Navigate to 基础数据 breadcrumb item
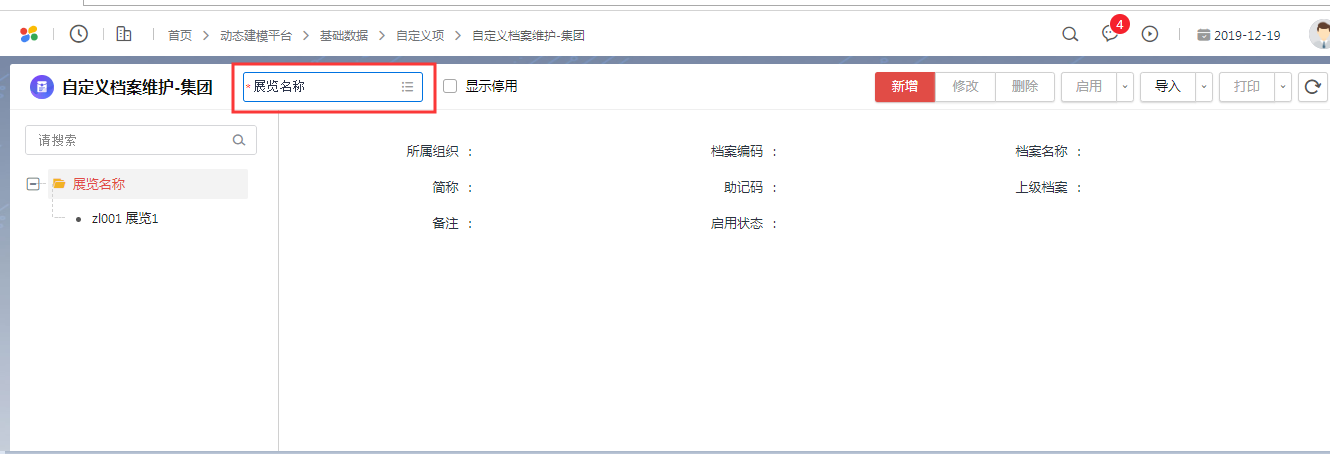Viewport: 1330px width, 454px height. pyautogui.click(x=344, y=35)
